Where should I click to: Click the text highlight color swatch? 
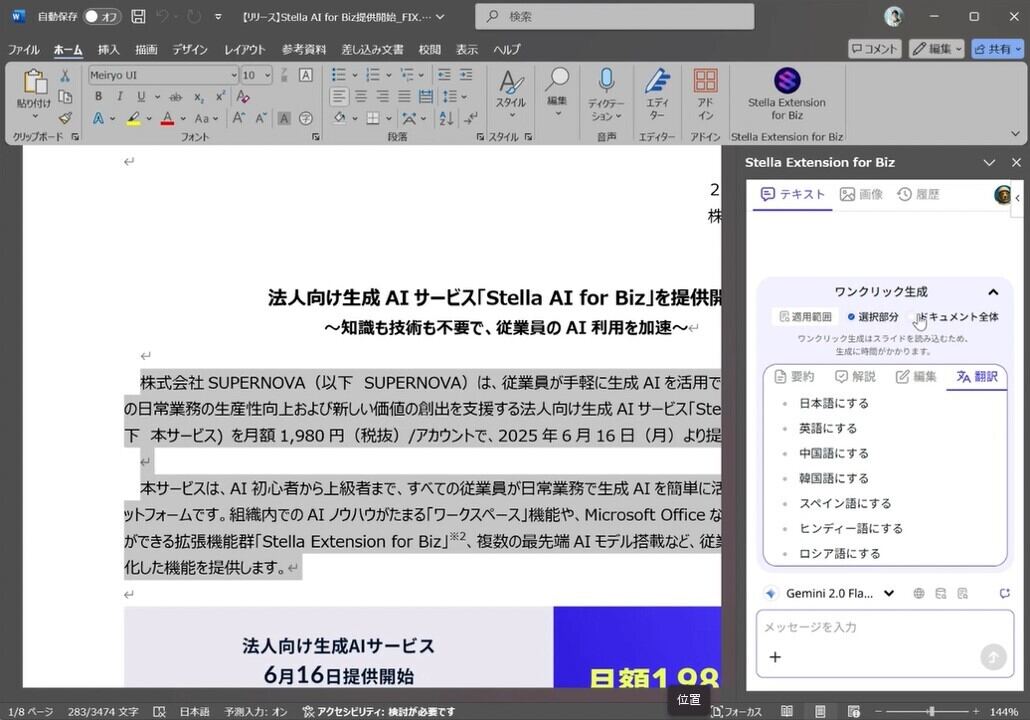pos(133,119)
